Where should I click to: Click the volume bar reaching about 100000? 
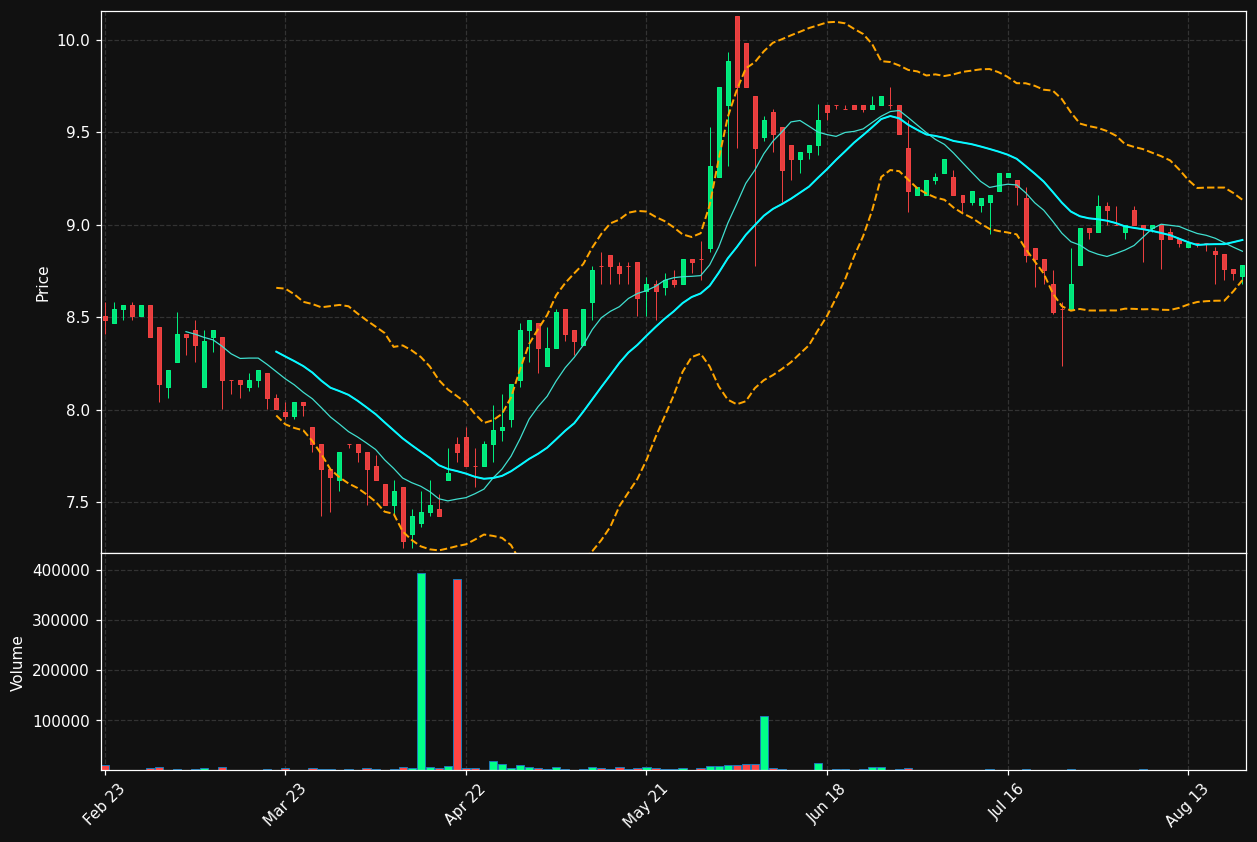pos(764,743)
